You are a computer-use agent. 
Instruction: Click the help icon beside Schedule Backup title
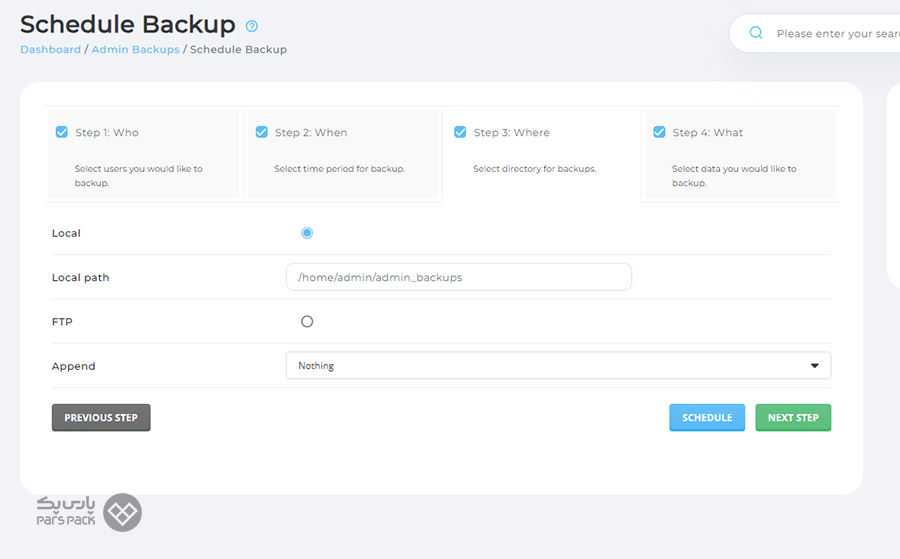pos(251,26)
